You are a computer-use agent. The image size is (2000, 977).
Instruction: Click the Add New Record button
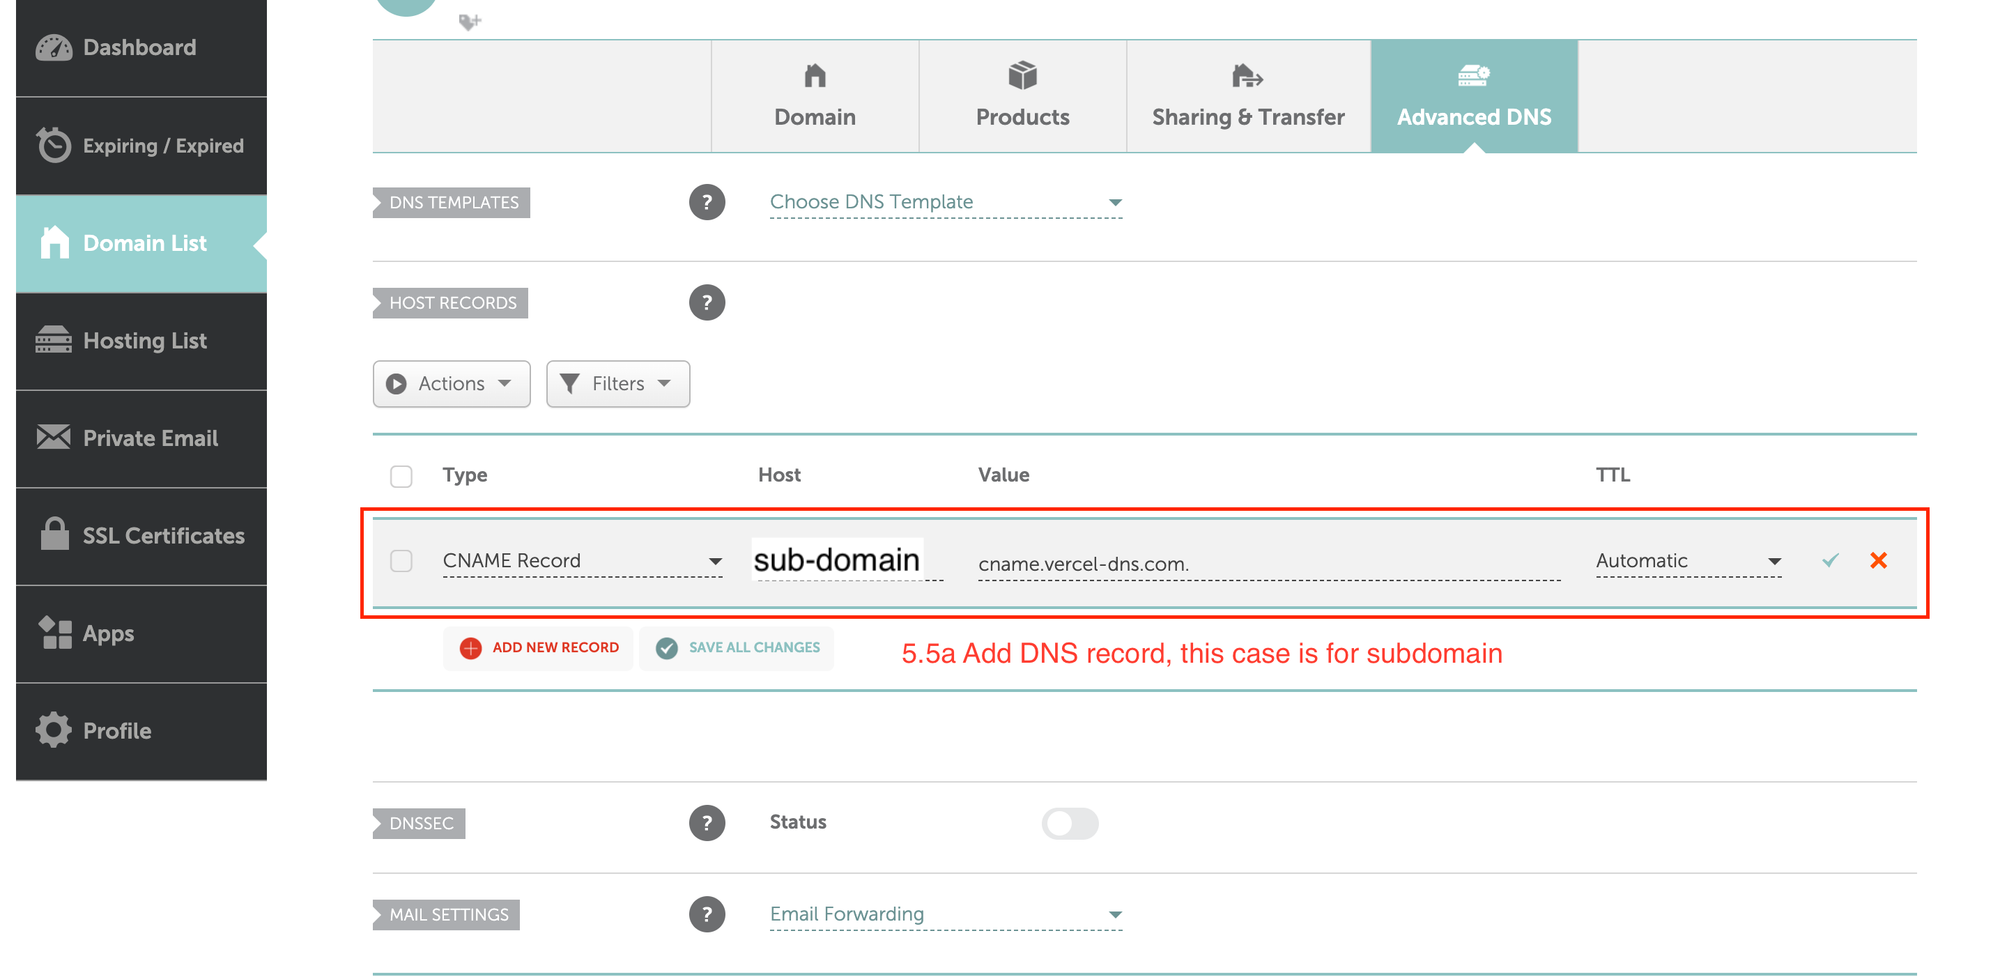click(x=539, y=648)
